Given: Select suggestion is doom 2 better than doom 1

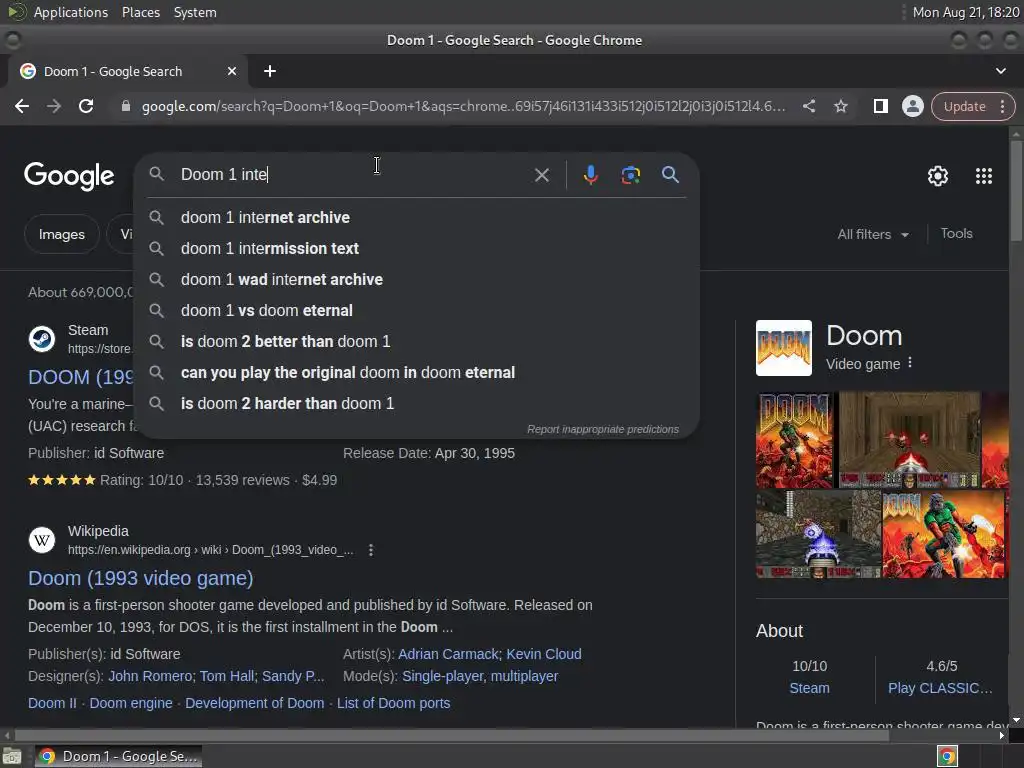Looking at the screenshot, I should pyautogui.click(x=417, y=342).
